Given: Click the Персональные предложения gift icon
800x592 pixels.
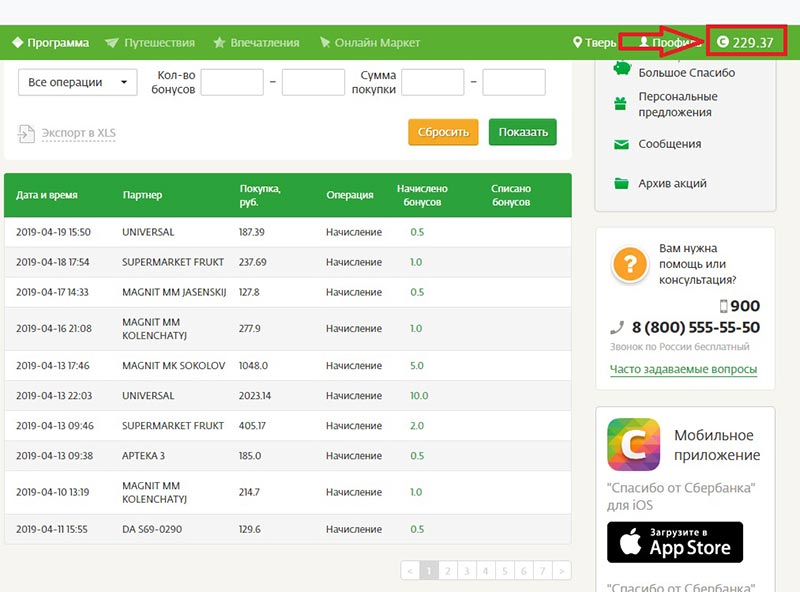Looking at the screenshot, I should pyautogui.click(x=620, y=103).
